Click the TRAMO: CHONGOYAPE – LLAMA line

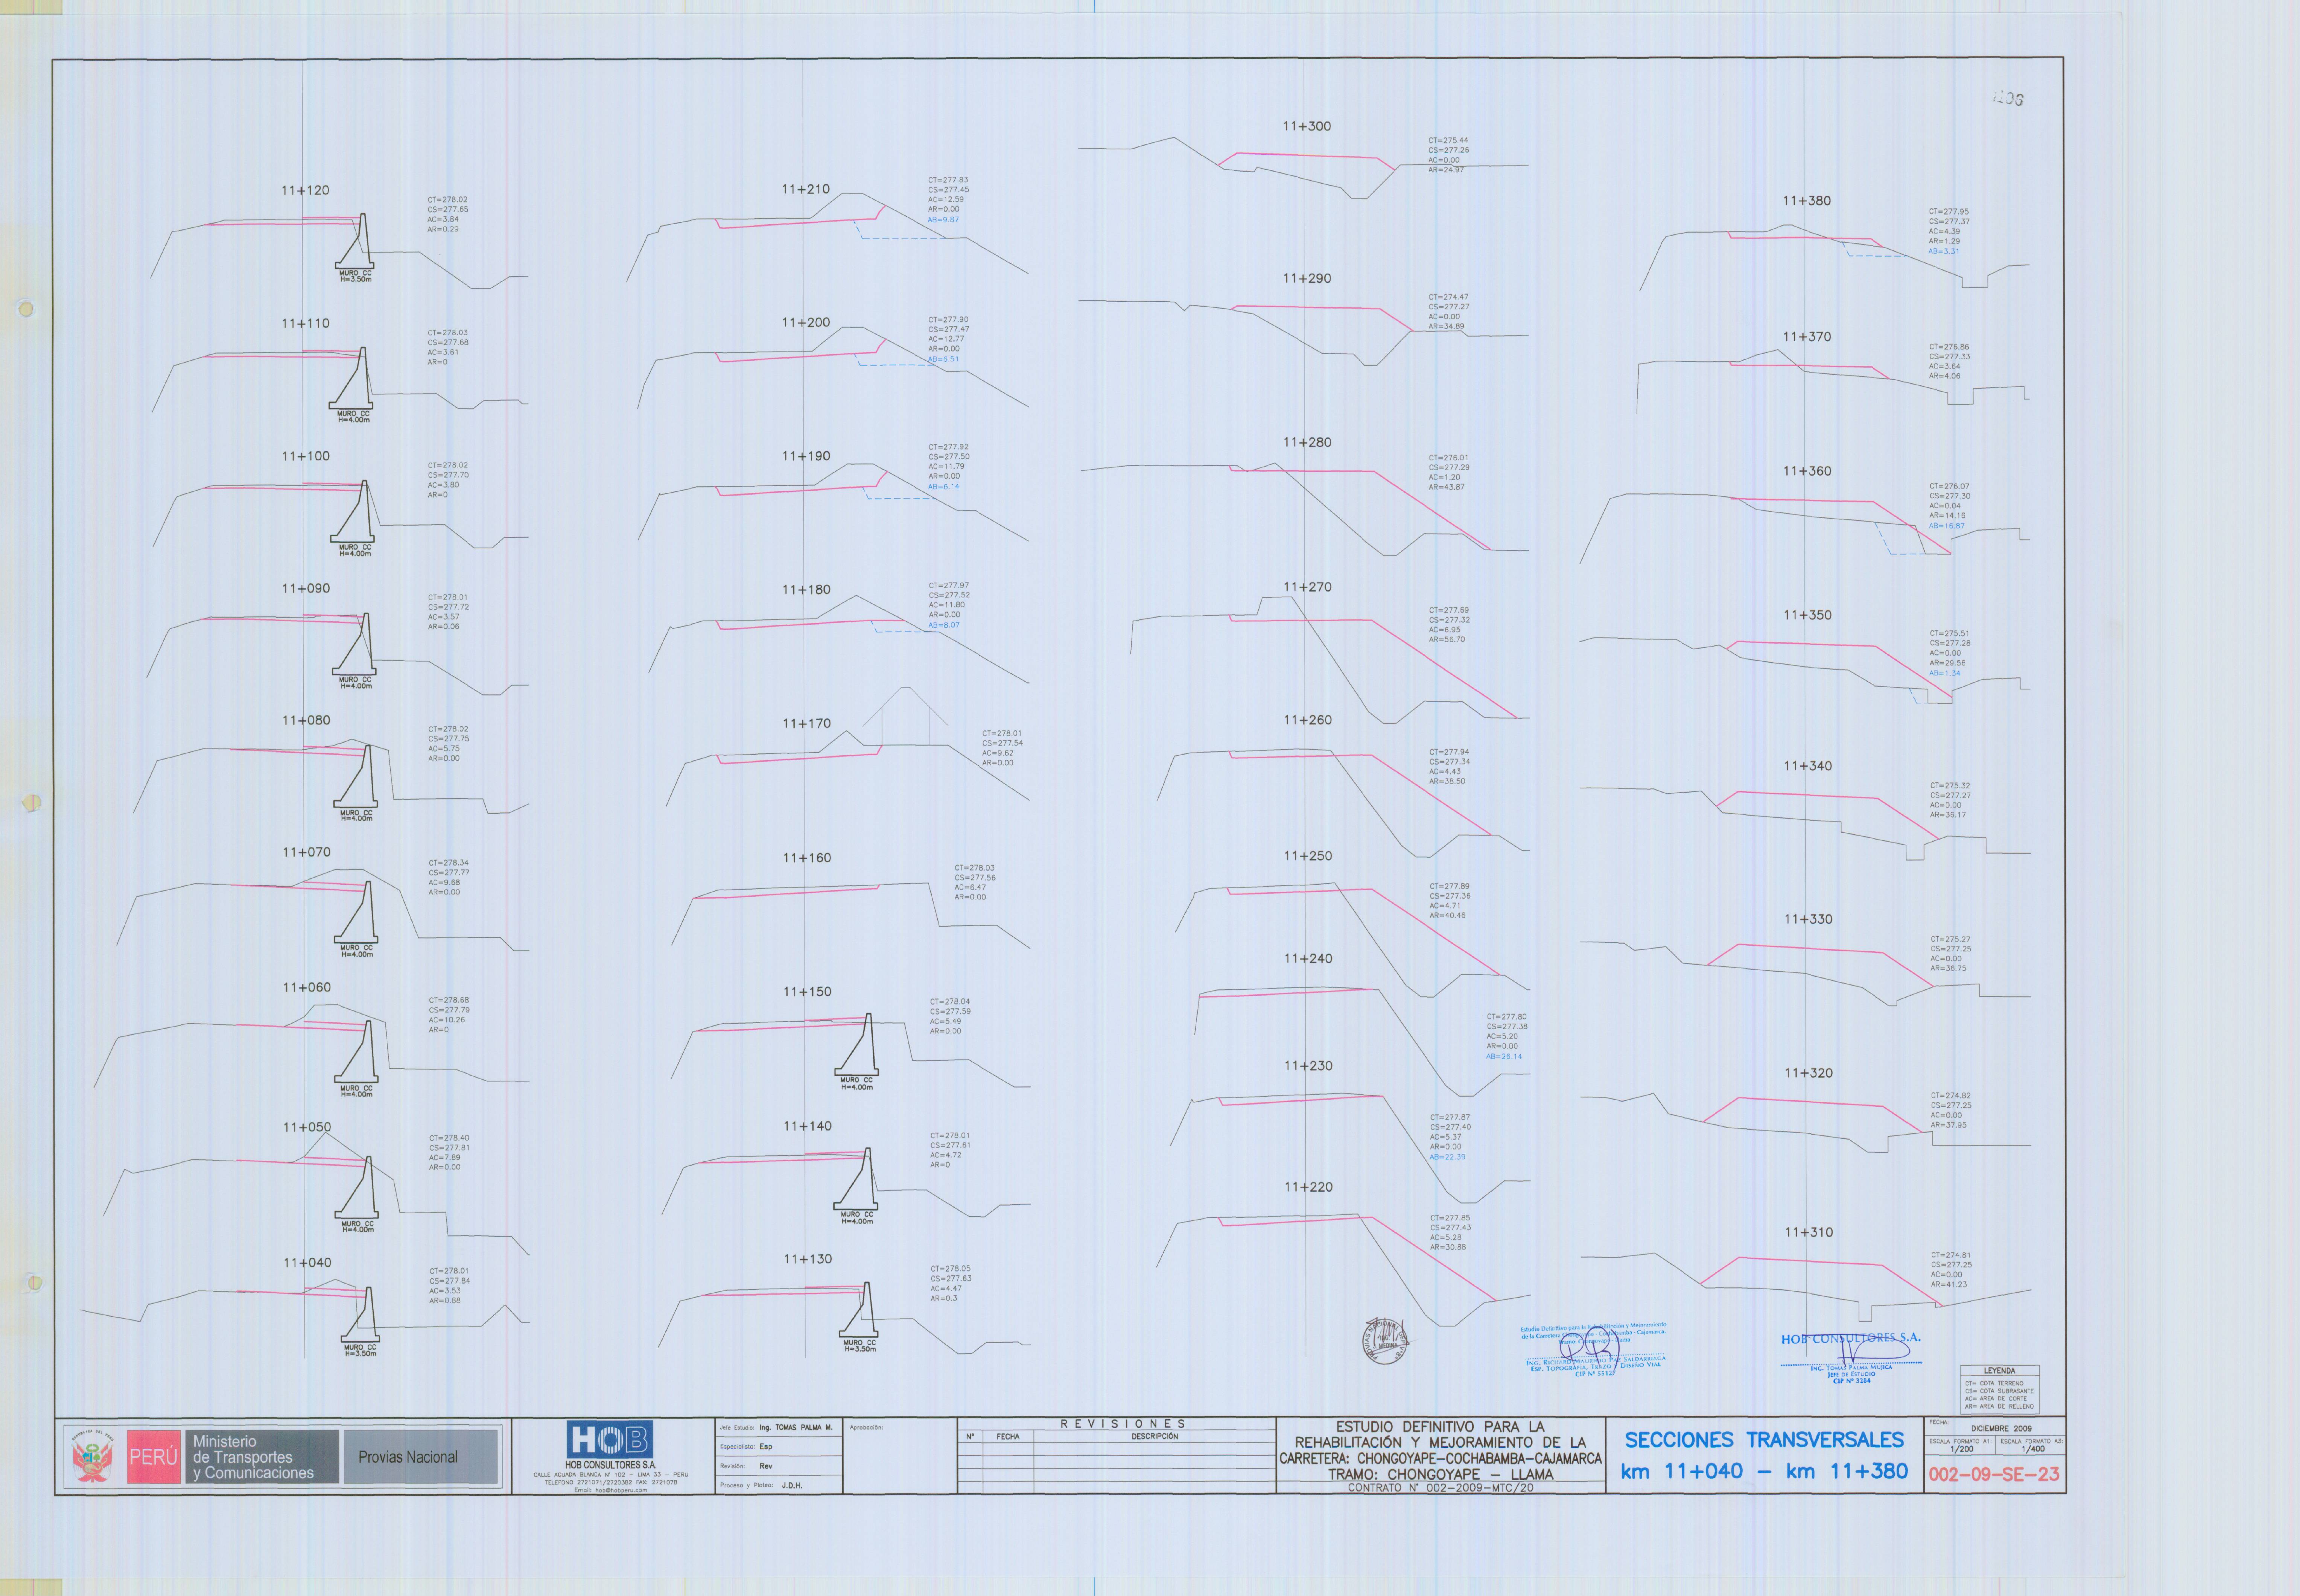coord(1440,1474)
